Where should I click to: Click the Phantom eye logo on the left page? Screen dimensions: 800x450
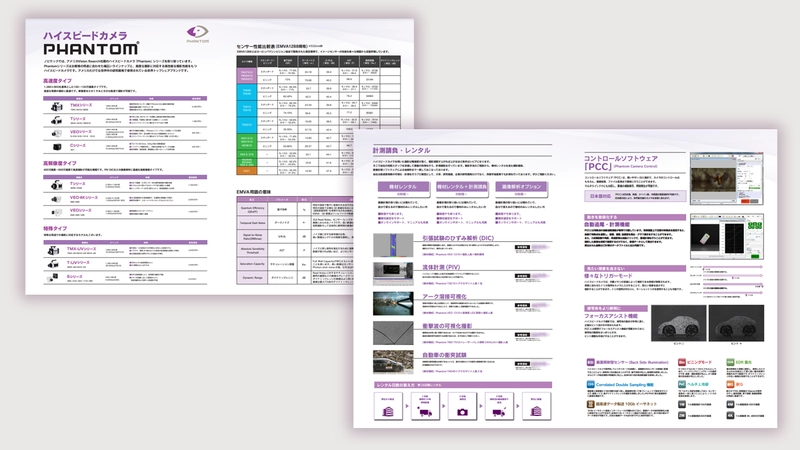pyautogui.click(x=197, y=32)
